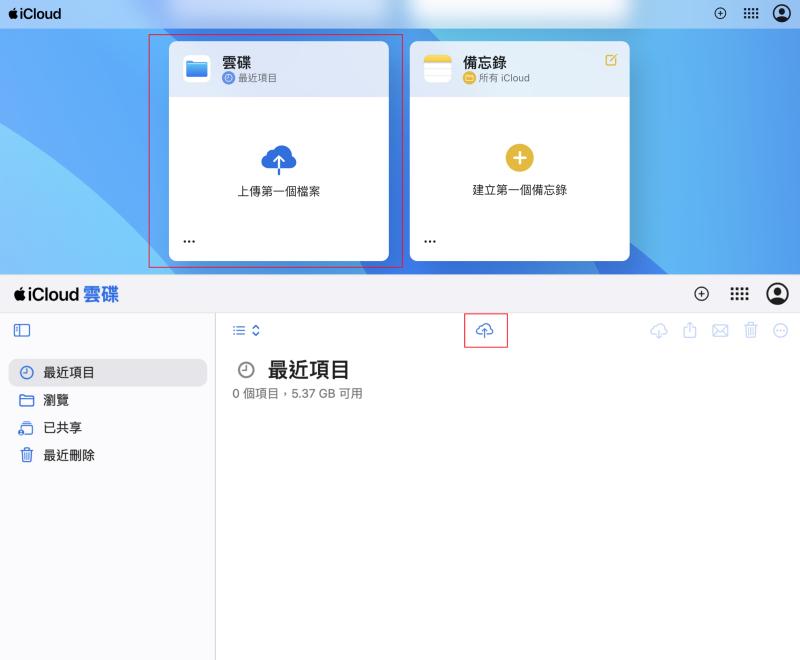Click the compose new note icon on 備忘錄 card
Screen dimensions: 800x660
tap(611, 60)
